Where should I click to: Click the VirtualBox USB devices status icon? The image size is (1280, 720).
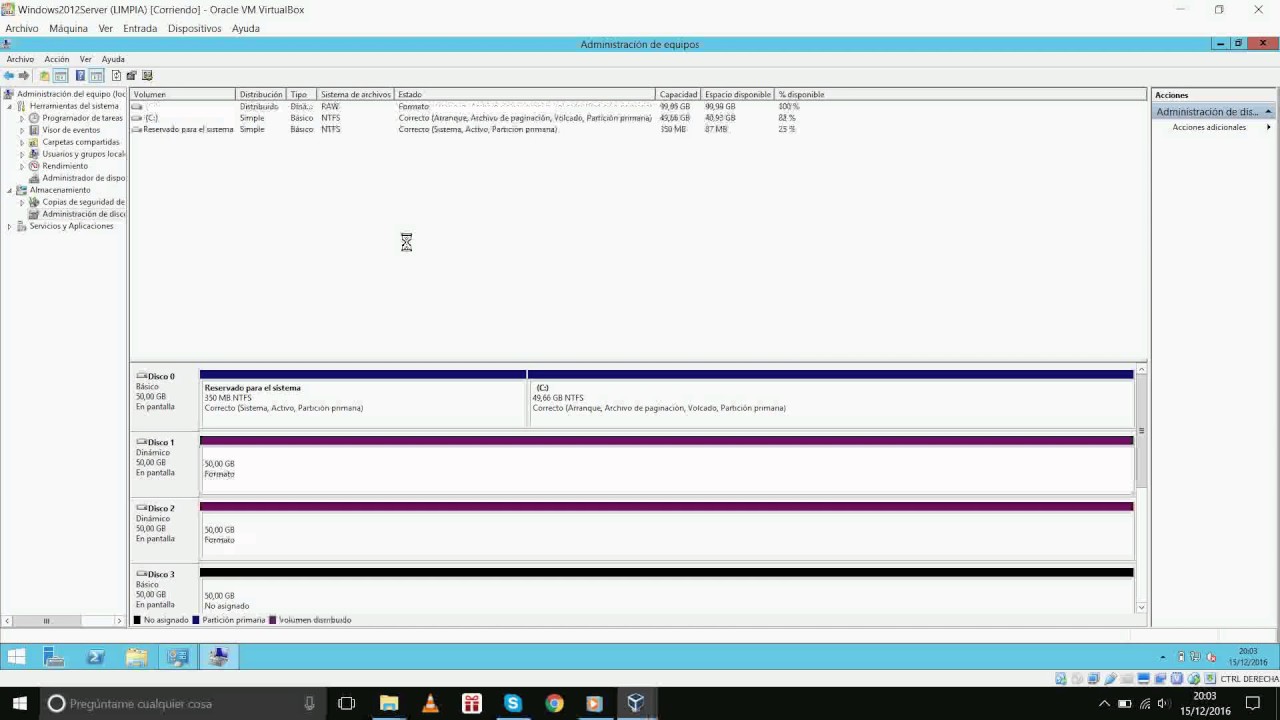1110,679
